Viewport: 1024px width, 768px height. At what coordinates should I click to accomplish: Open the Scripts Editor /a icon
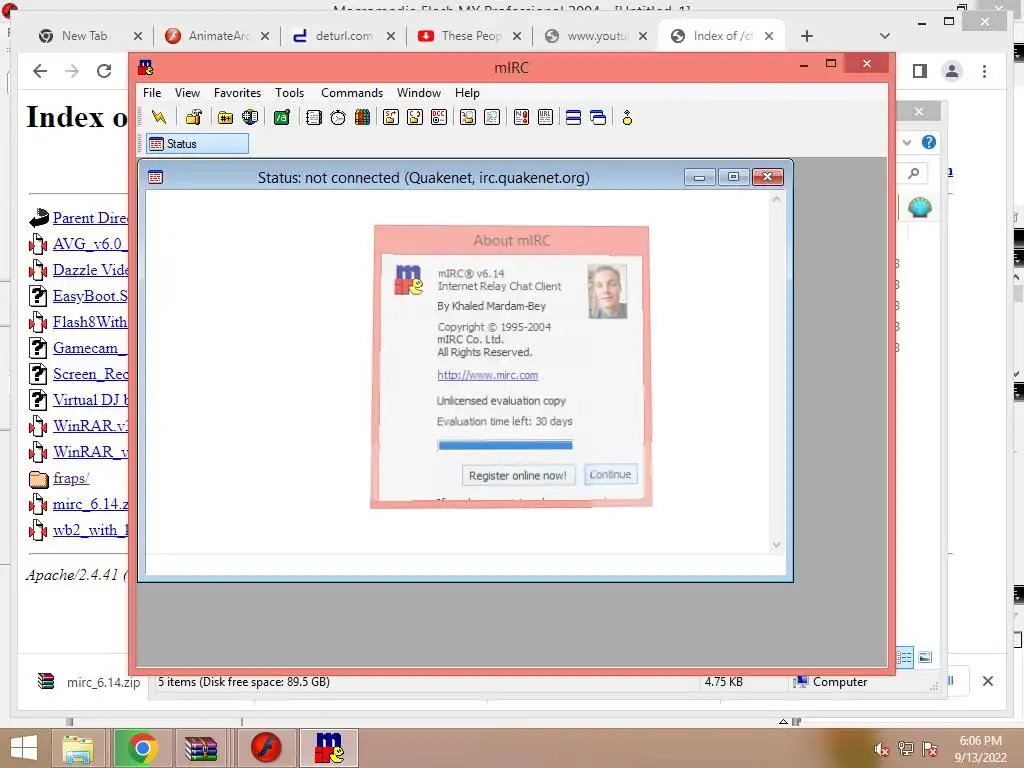(282, 118)
